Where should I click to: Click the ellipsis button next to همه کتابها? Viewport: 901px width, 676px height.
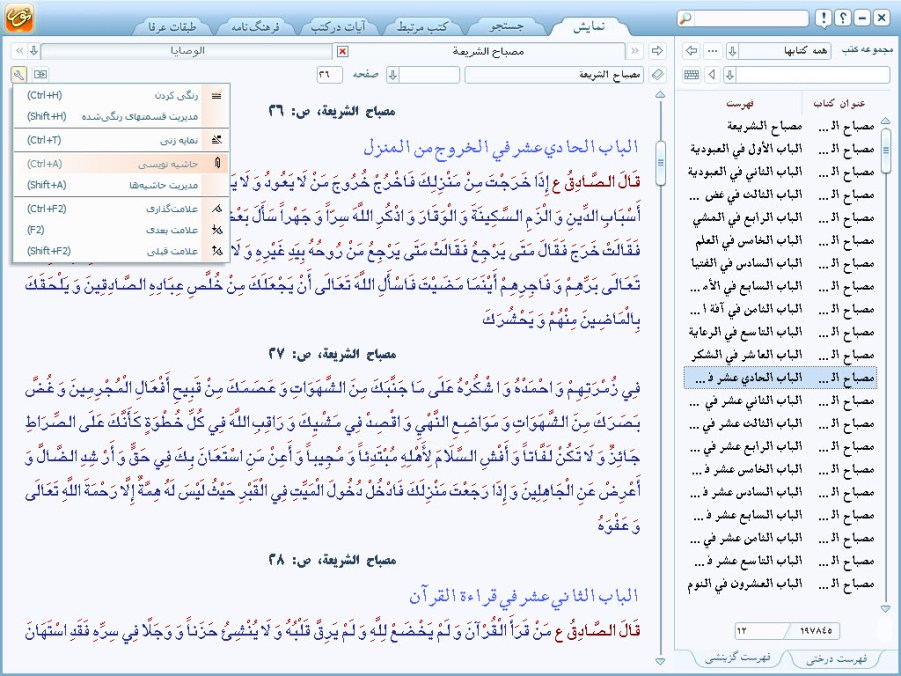coord(713,51)
